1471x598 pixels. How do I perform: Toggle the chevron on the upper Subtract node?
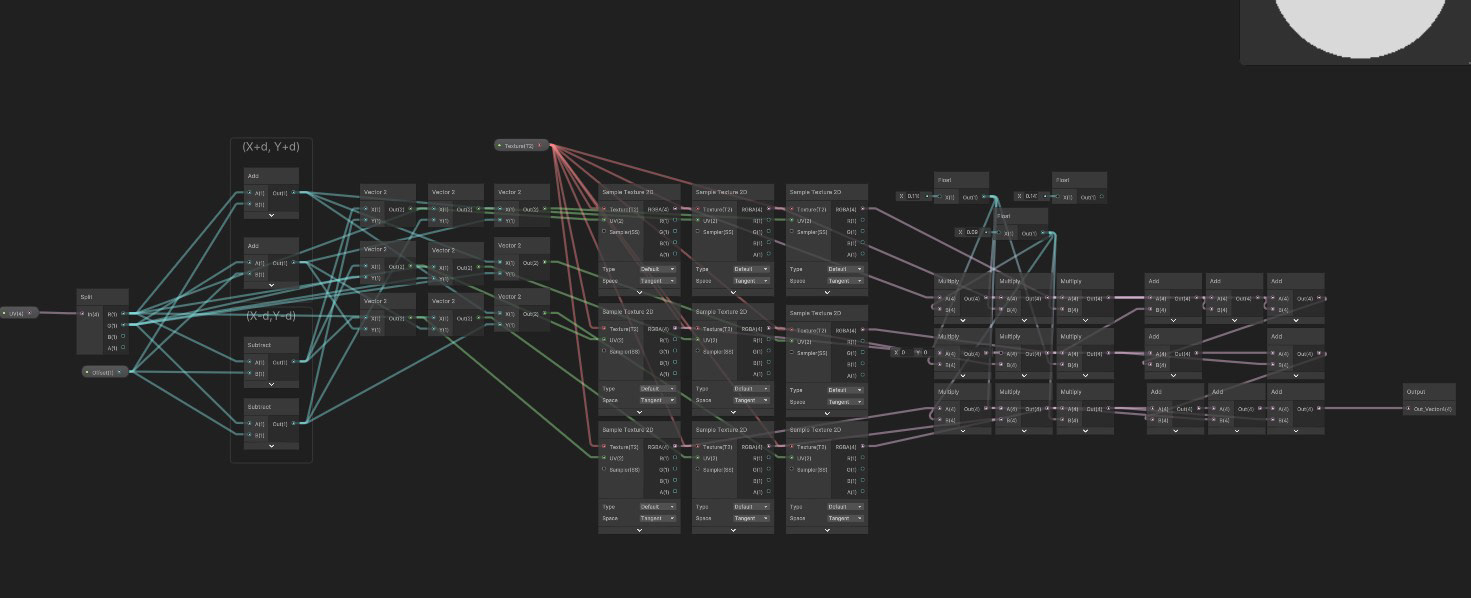click(272, 384)
